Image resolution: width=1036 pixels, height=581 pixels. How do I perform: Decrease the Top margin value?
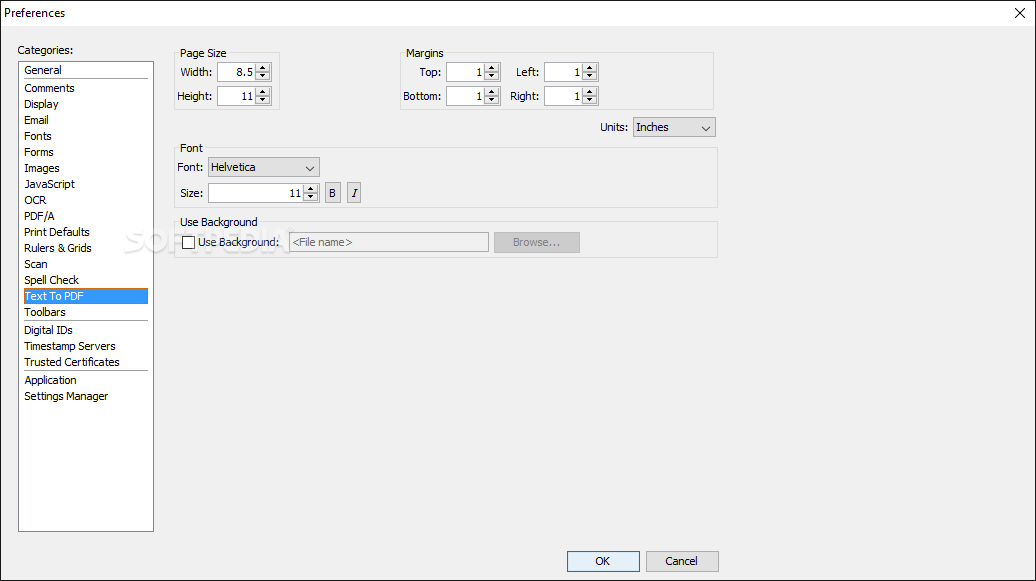[492, 76]
